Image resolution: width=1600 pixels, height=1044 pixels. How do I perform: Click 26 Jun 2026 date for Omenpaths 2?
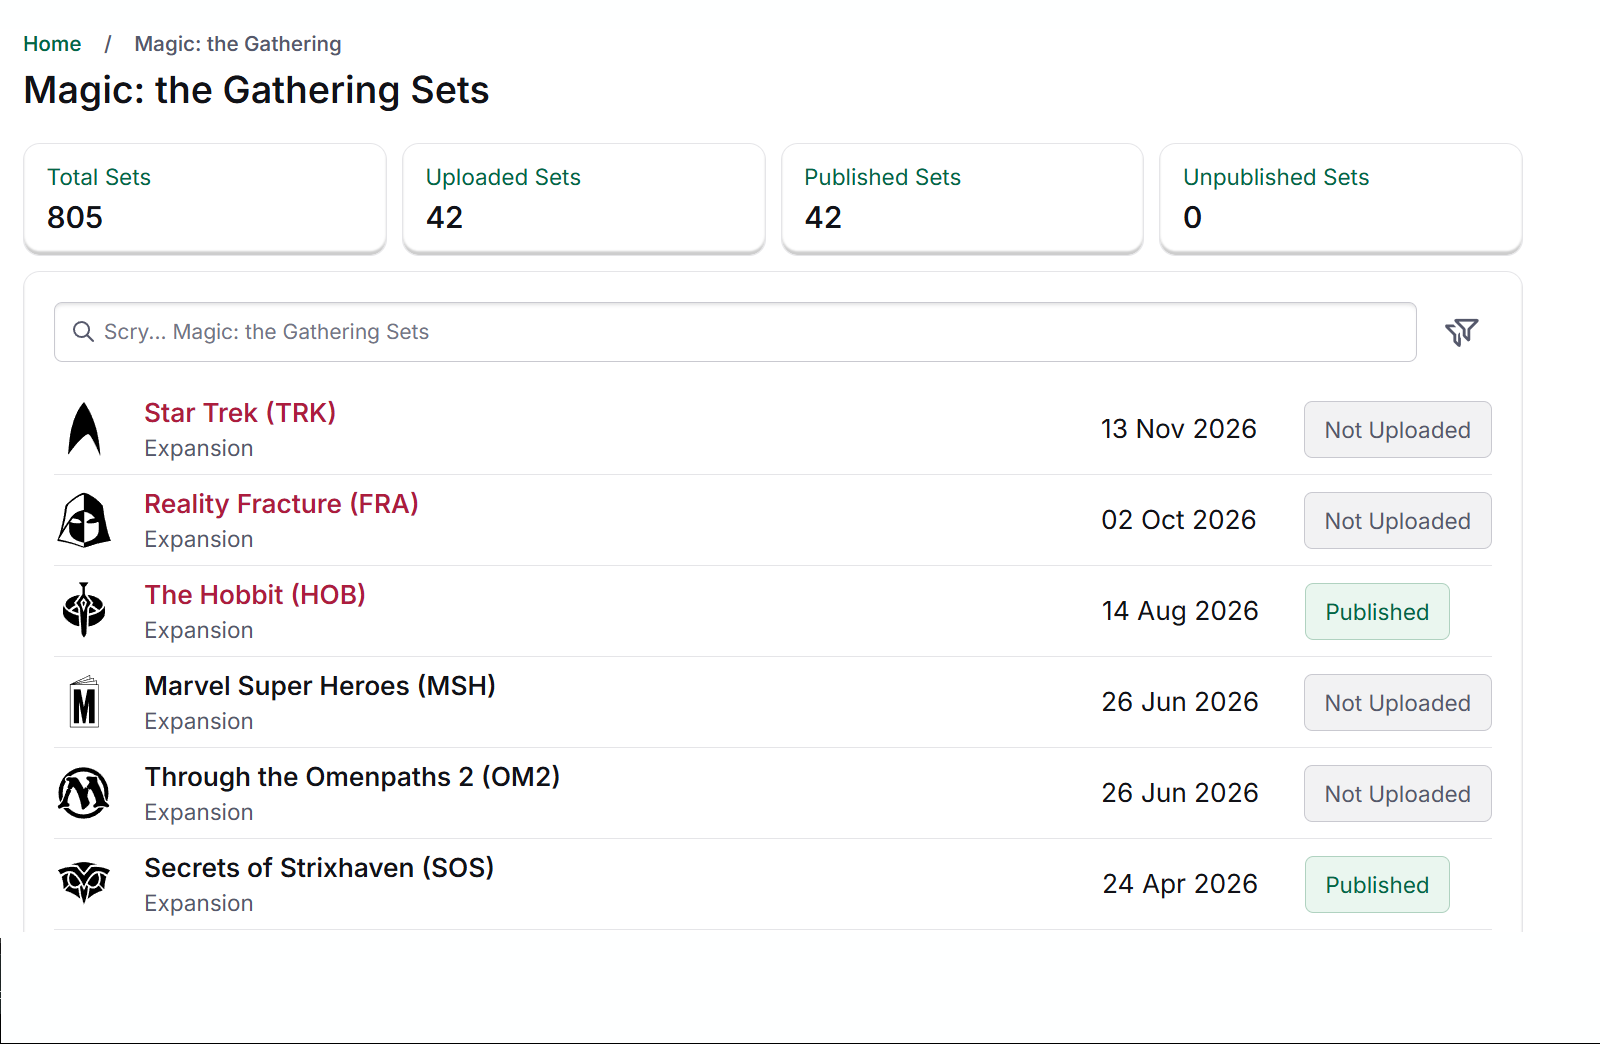[x=1180, y=793]
